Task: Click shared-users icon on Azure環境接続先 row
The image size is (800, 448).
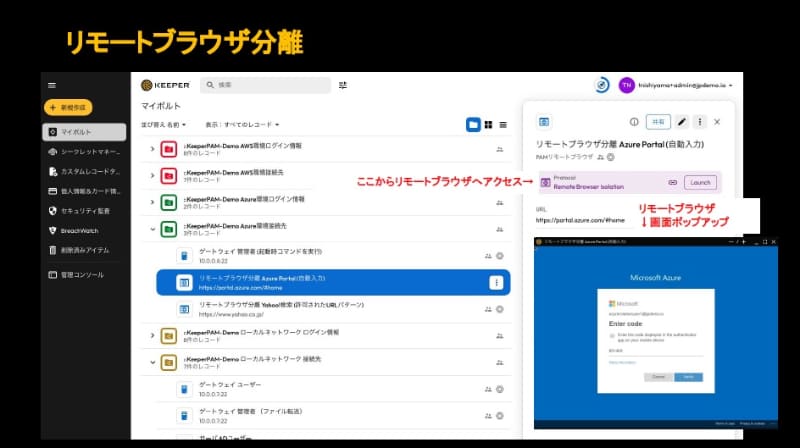Action: coord(499,230)
